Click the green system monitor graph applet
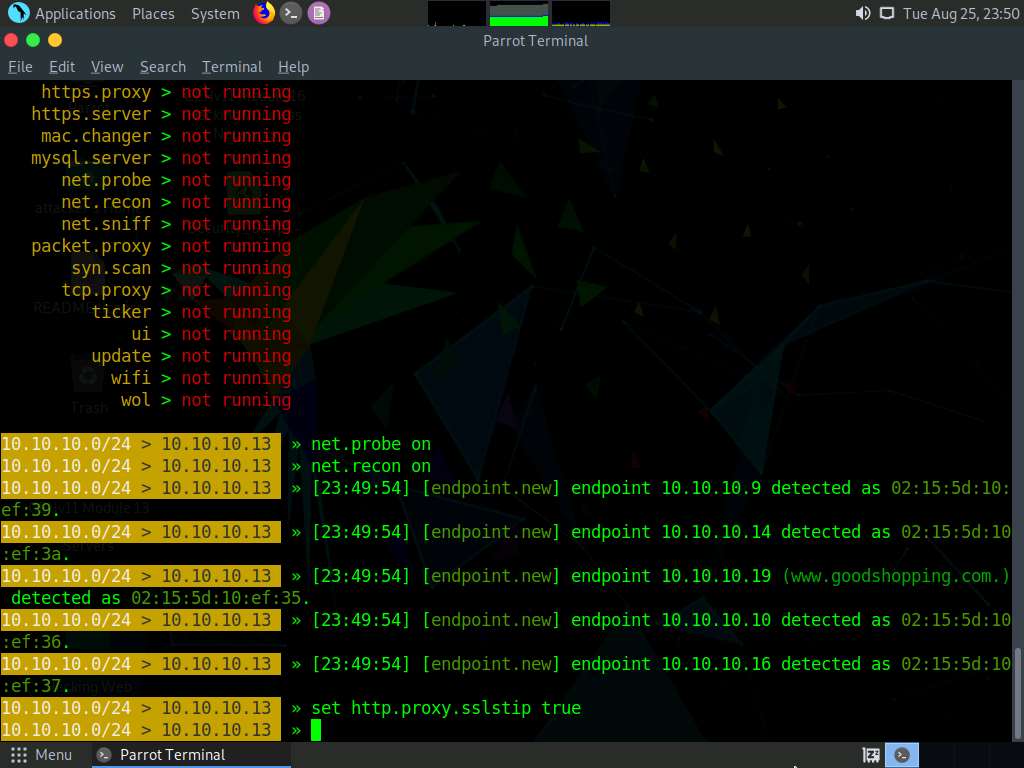The width and height of the screenshot is (1024, 768). (519, 14)
